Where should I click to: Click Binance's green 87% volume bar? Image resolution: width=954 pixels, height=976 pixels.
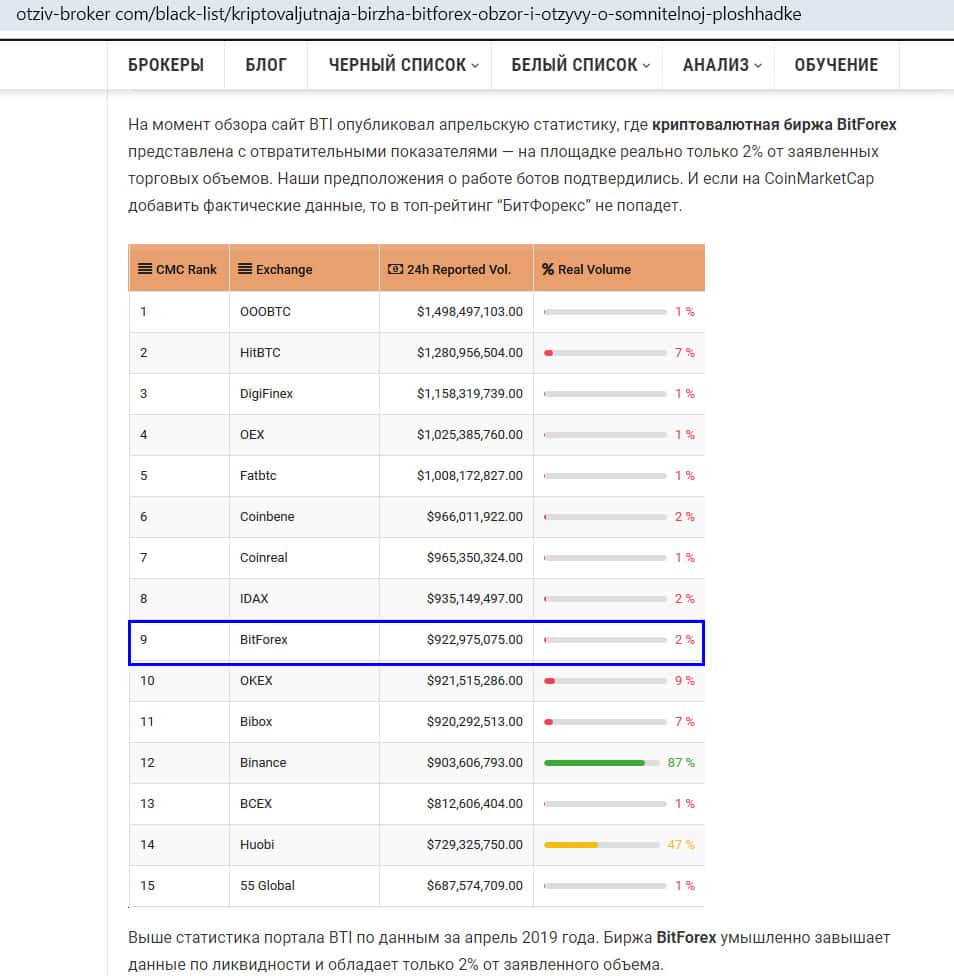tap(594, 763)
